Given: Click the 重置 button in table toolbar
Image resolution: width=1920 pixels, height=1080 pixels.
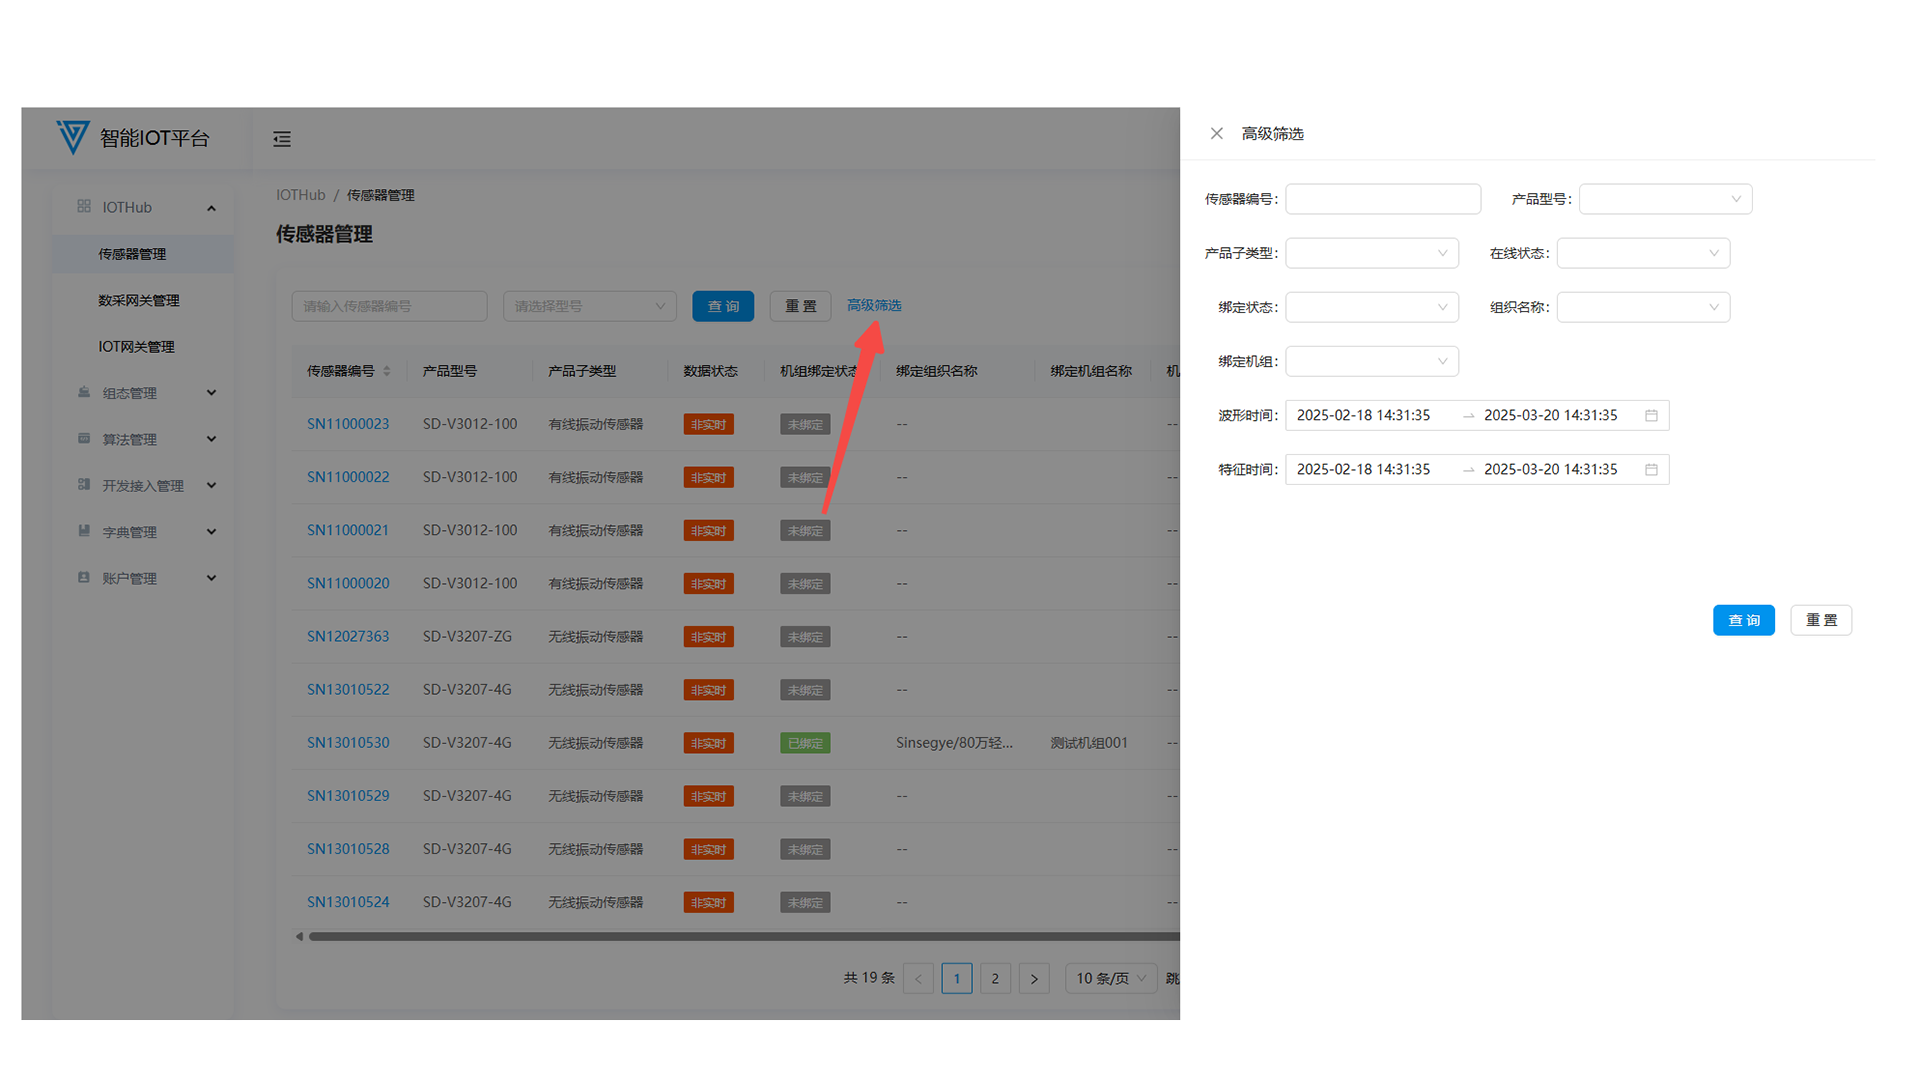Looking at the screenshot, I should (800, 306).
